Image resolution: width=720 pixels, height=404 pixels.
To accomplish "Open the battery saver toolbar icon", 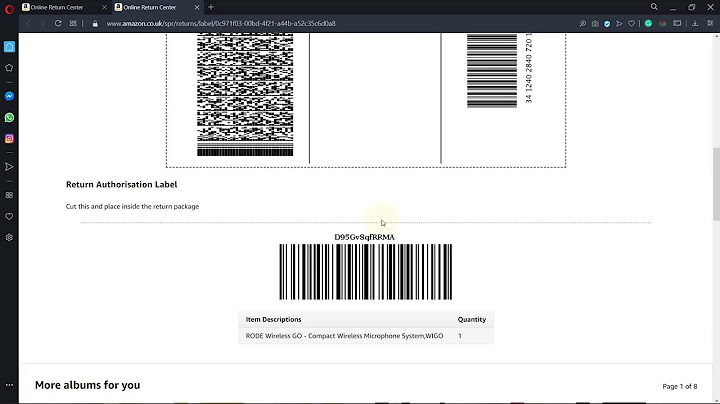I will [677, 23].
